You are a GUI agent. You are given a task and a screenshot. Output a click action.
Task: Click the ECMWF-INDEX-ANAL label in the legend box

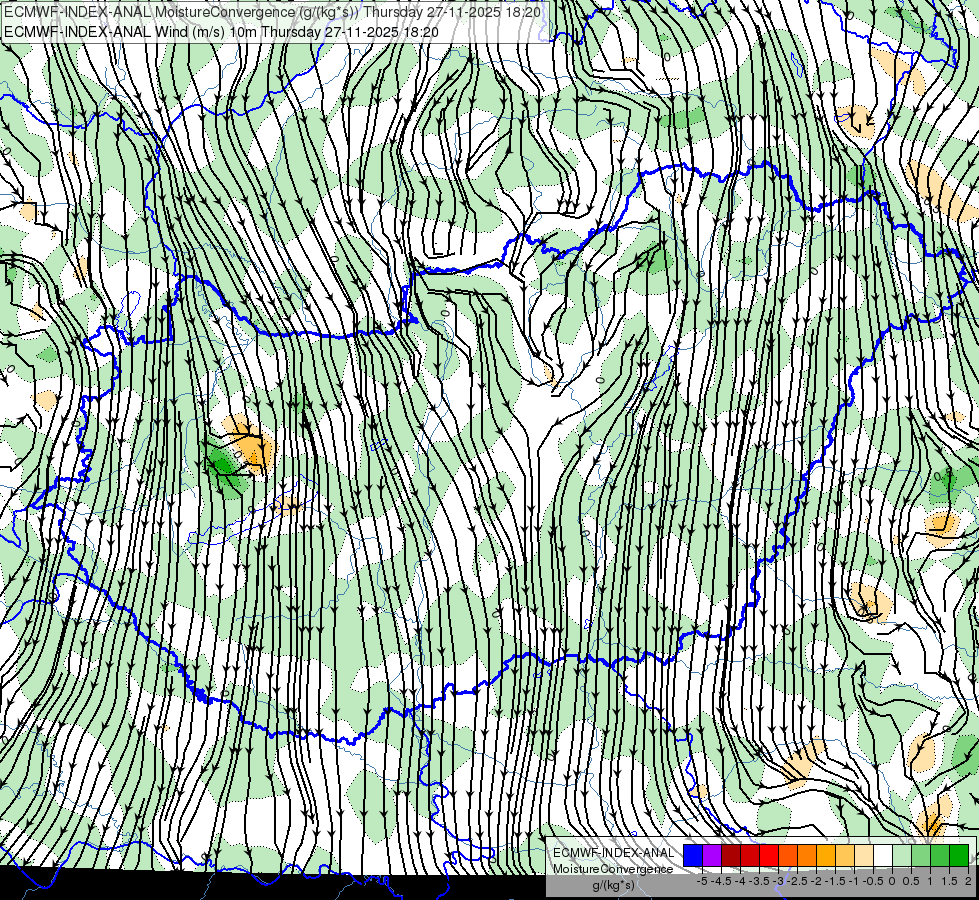click(613, 853)
